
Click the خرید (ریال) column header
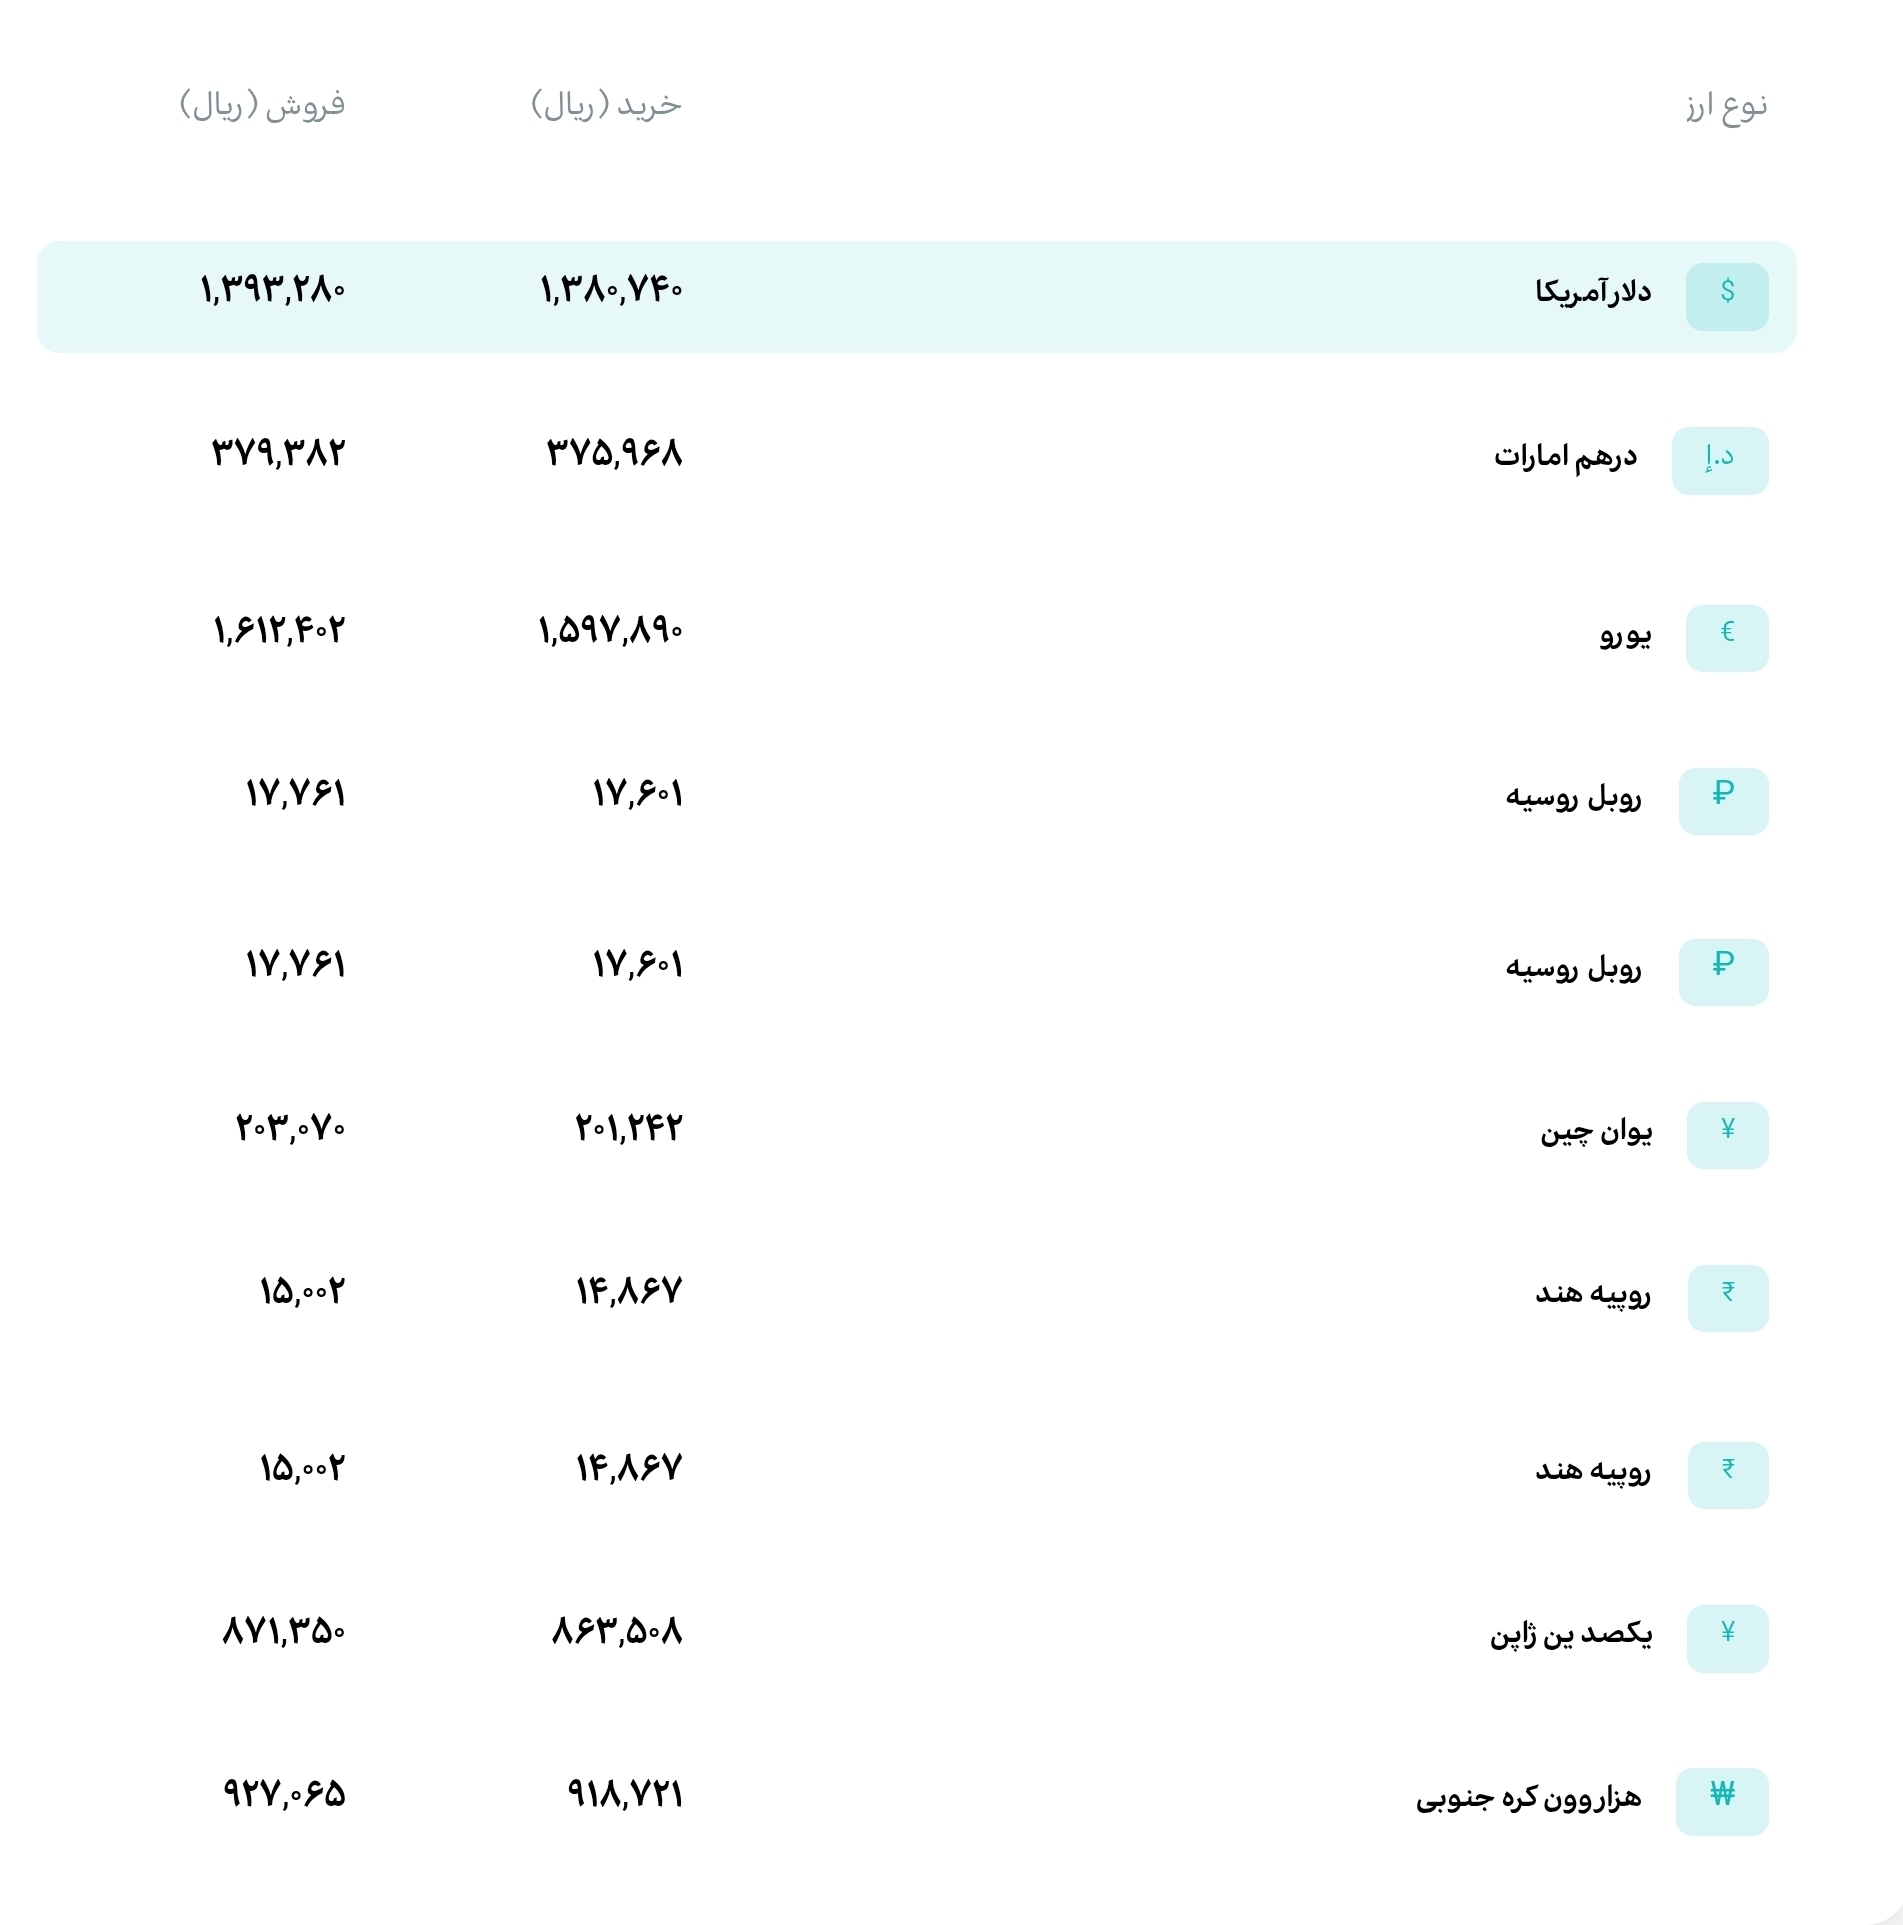coord(606,105)
